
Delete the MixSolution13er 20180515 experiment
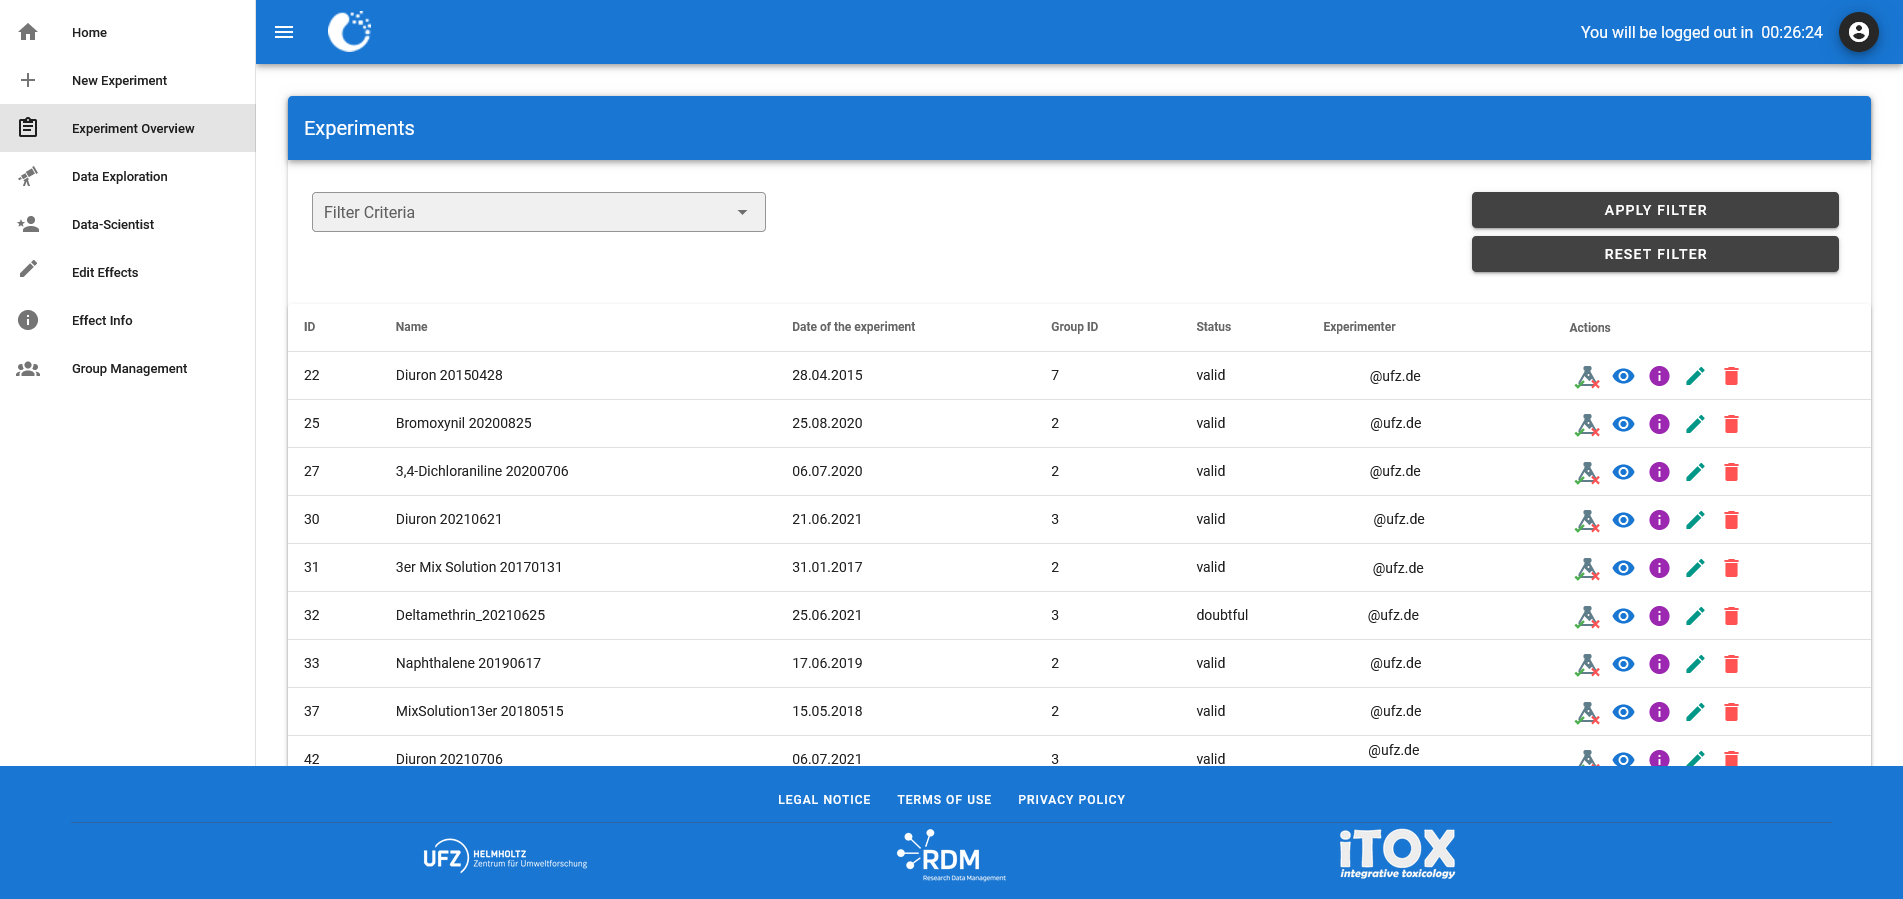pos(1731,712)
